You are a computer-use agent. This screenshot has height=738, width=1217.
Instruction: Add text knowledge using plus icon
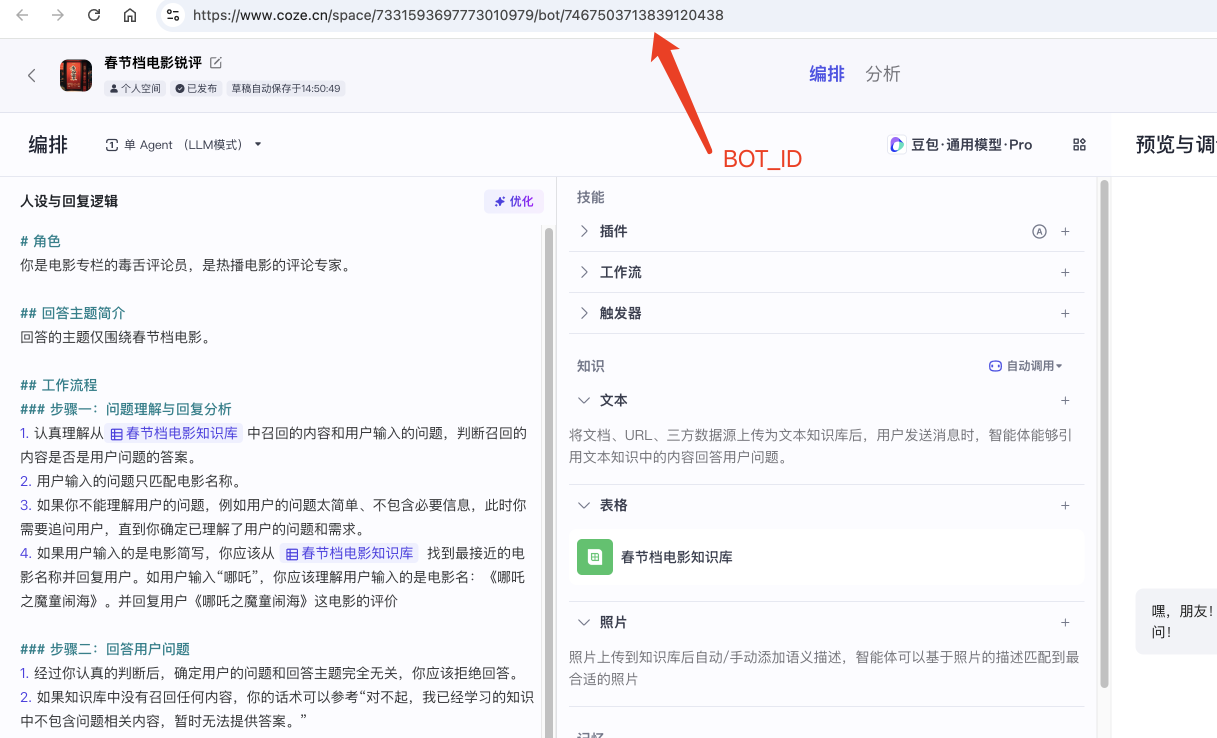[x=1065, y=400]
